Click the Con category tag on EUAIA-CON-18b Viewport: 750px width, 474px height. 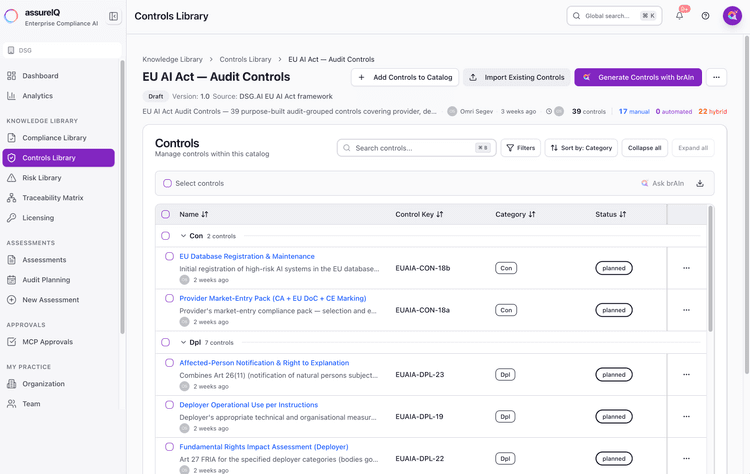(506, 268)
